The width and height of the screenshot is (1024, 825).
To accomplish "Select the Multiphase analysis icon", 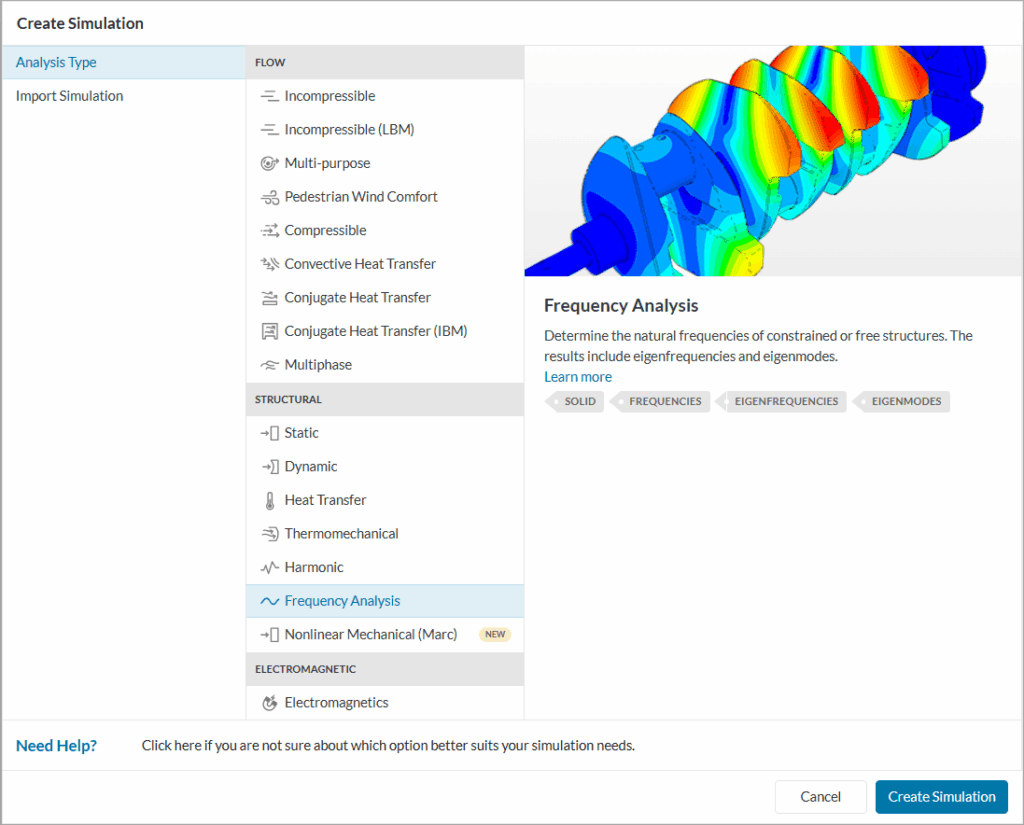I will click(x=270, y=364).
